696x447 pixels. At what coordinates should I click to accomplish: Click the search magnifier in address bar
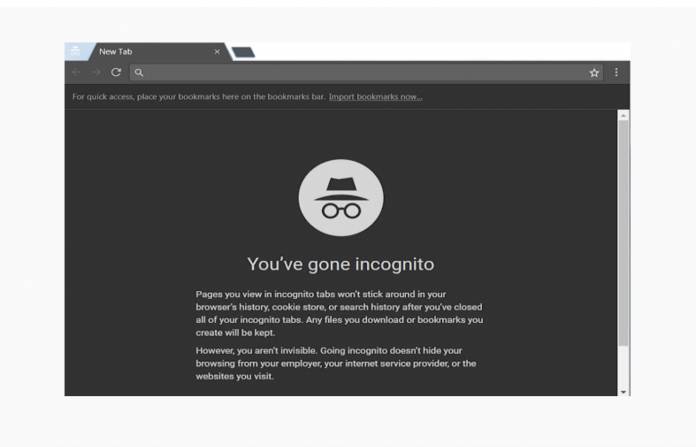(139, 72)
